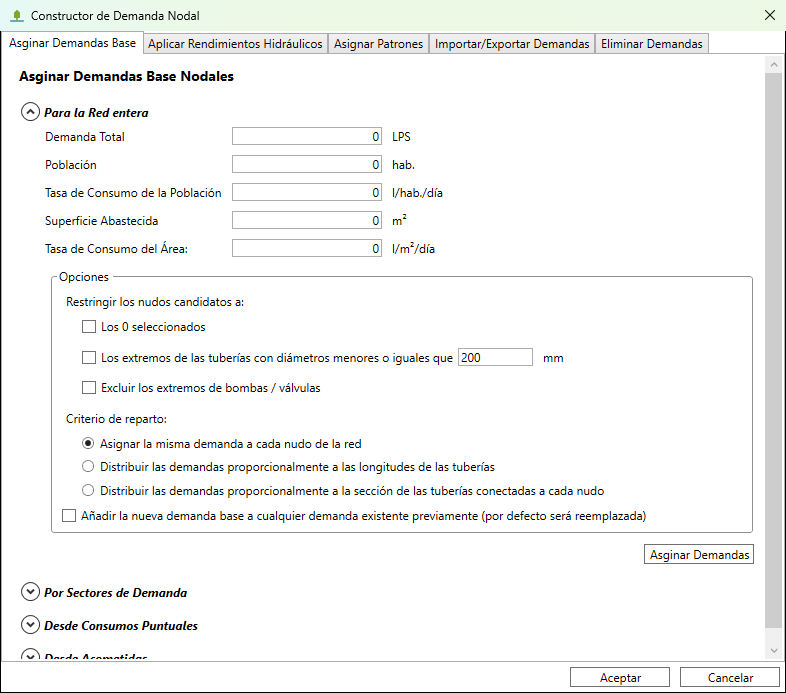Switch to Asginar Demandas Base tab
Screen dimensions: 786x693
click(x=72, y=43)
